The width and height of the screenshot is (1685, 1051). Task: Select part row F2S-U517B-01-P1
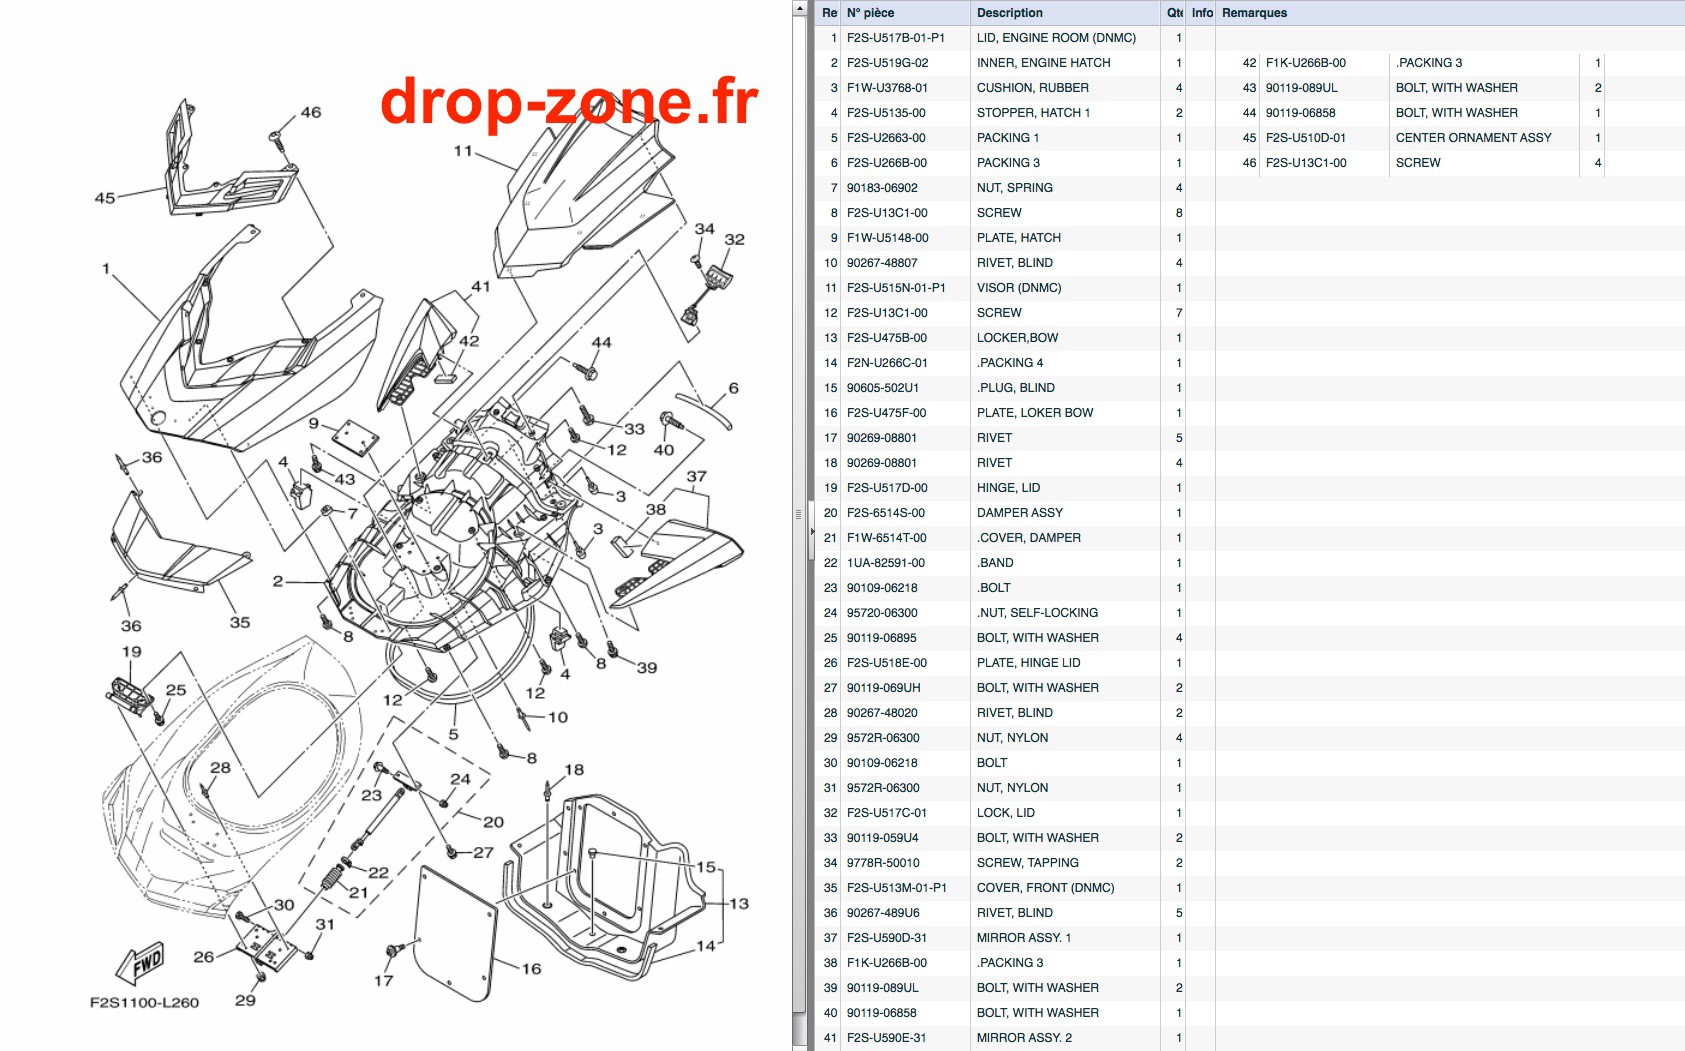1000,38
